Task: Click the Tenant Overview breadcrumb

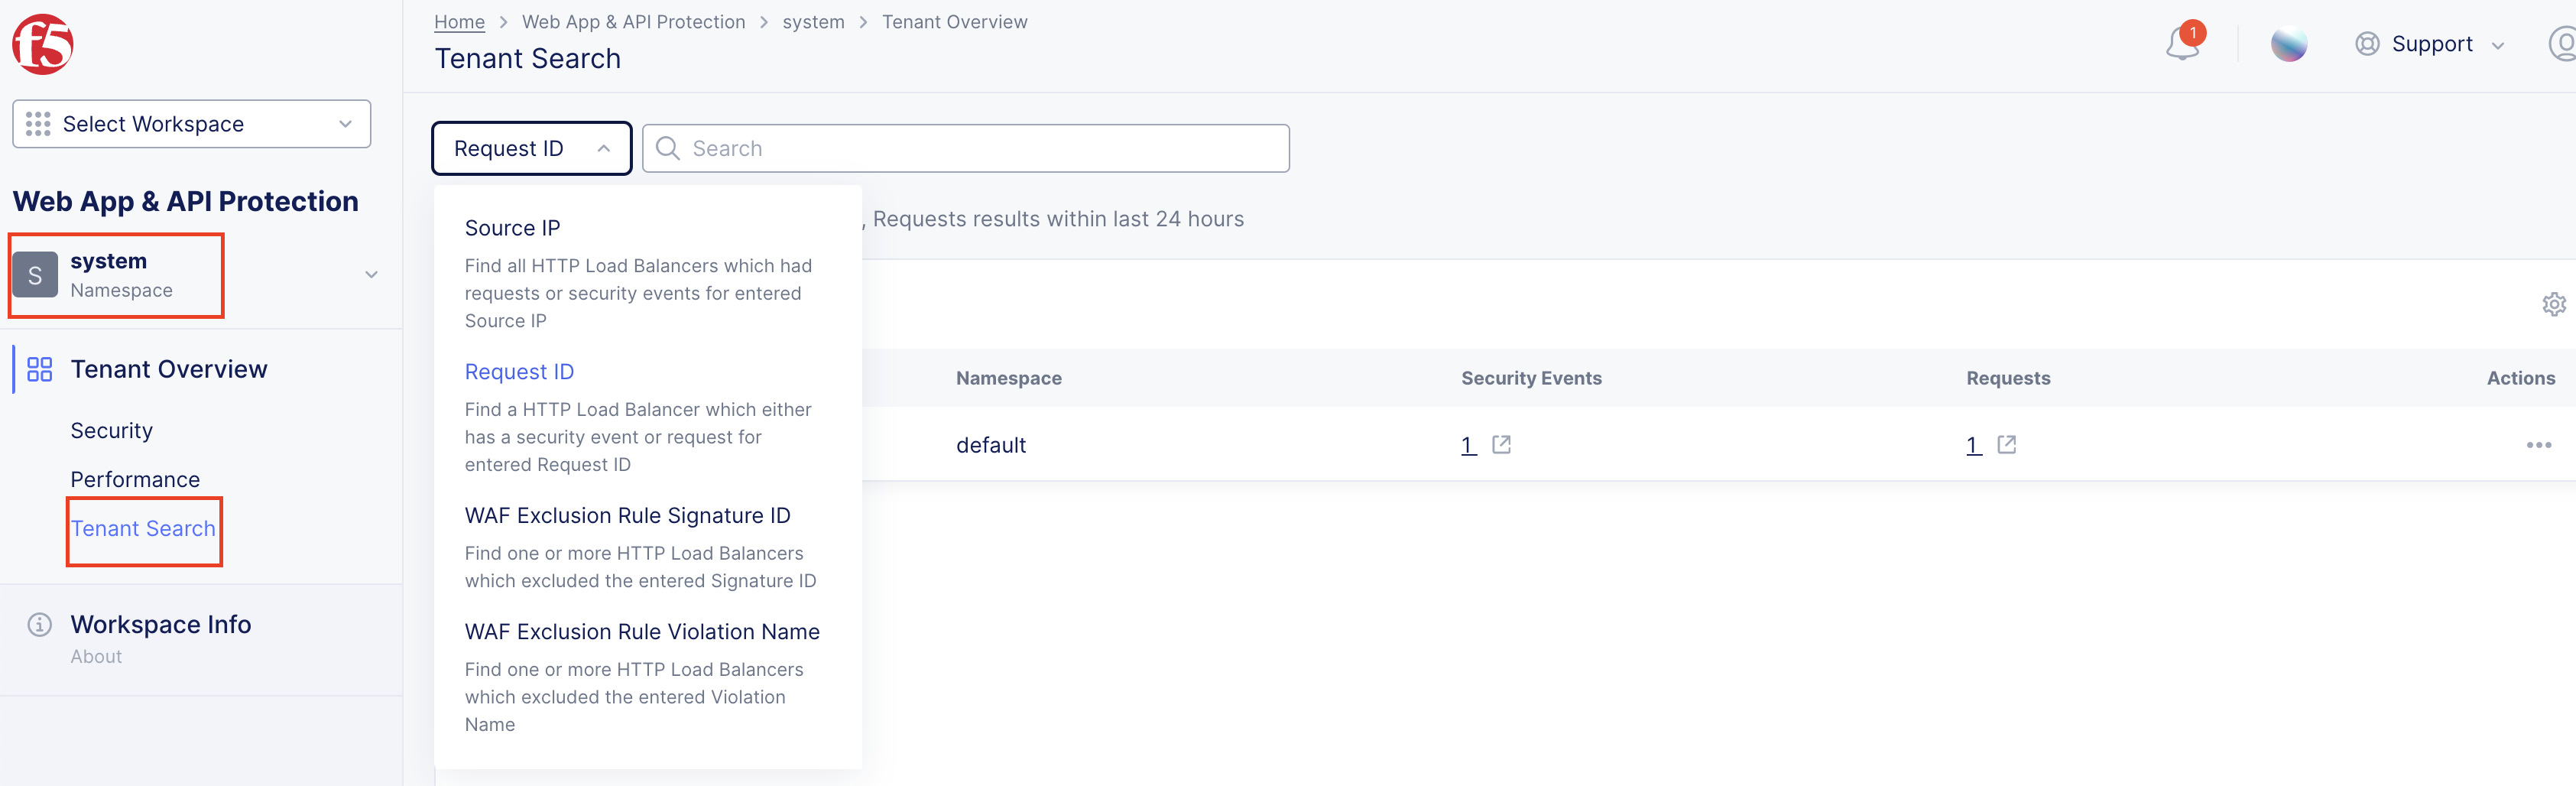Action: point(954,22)
